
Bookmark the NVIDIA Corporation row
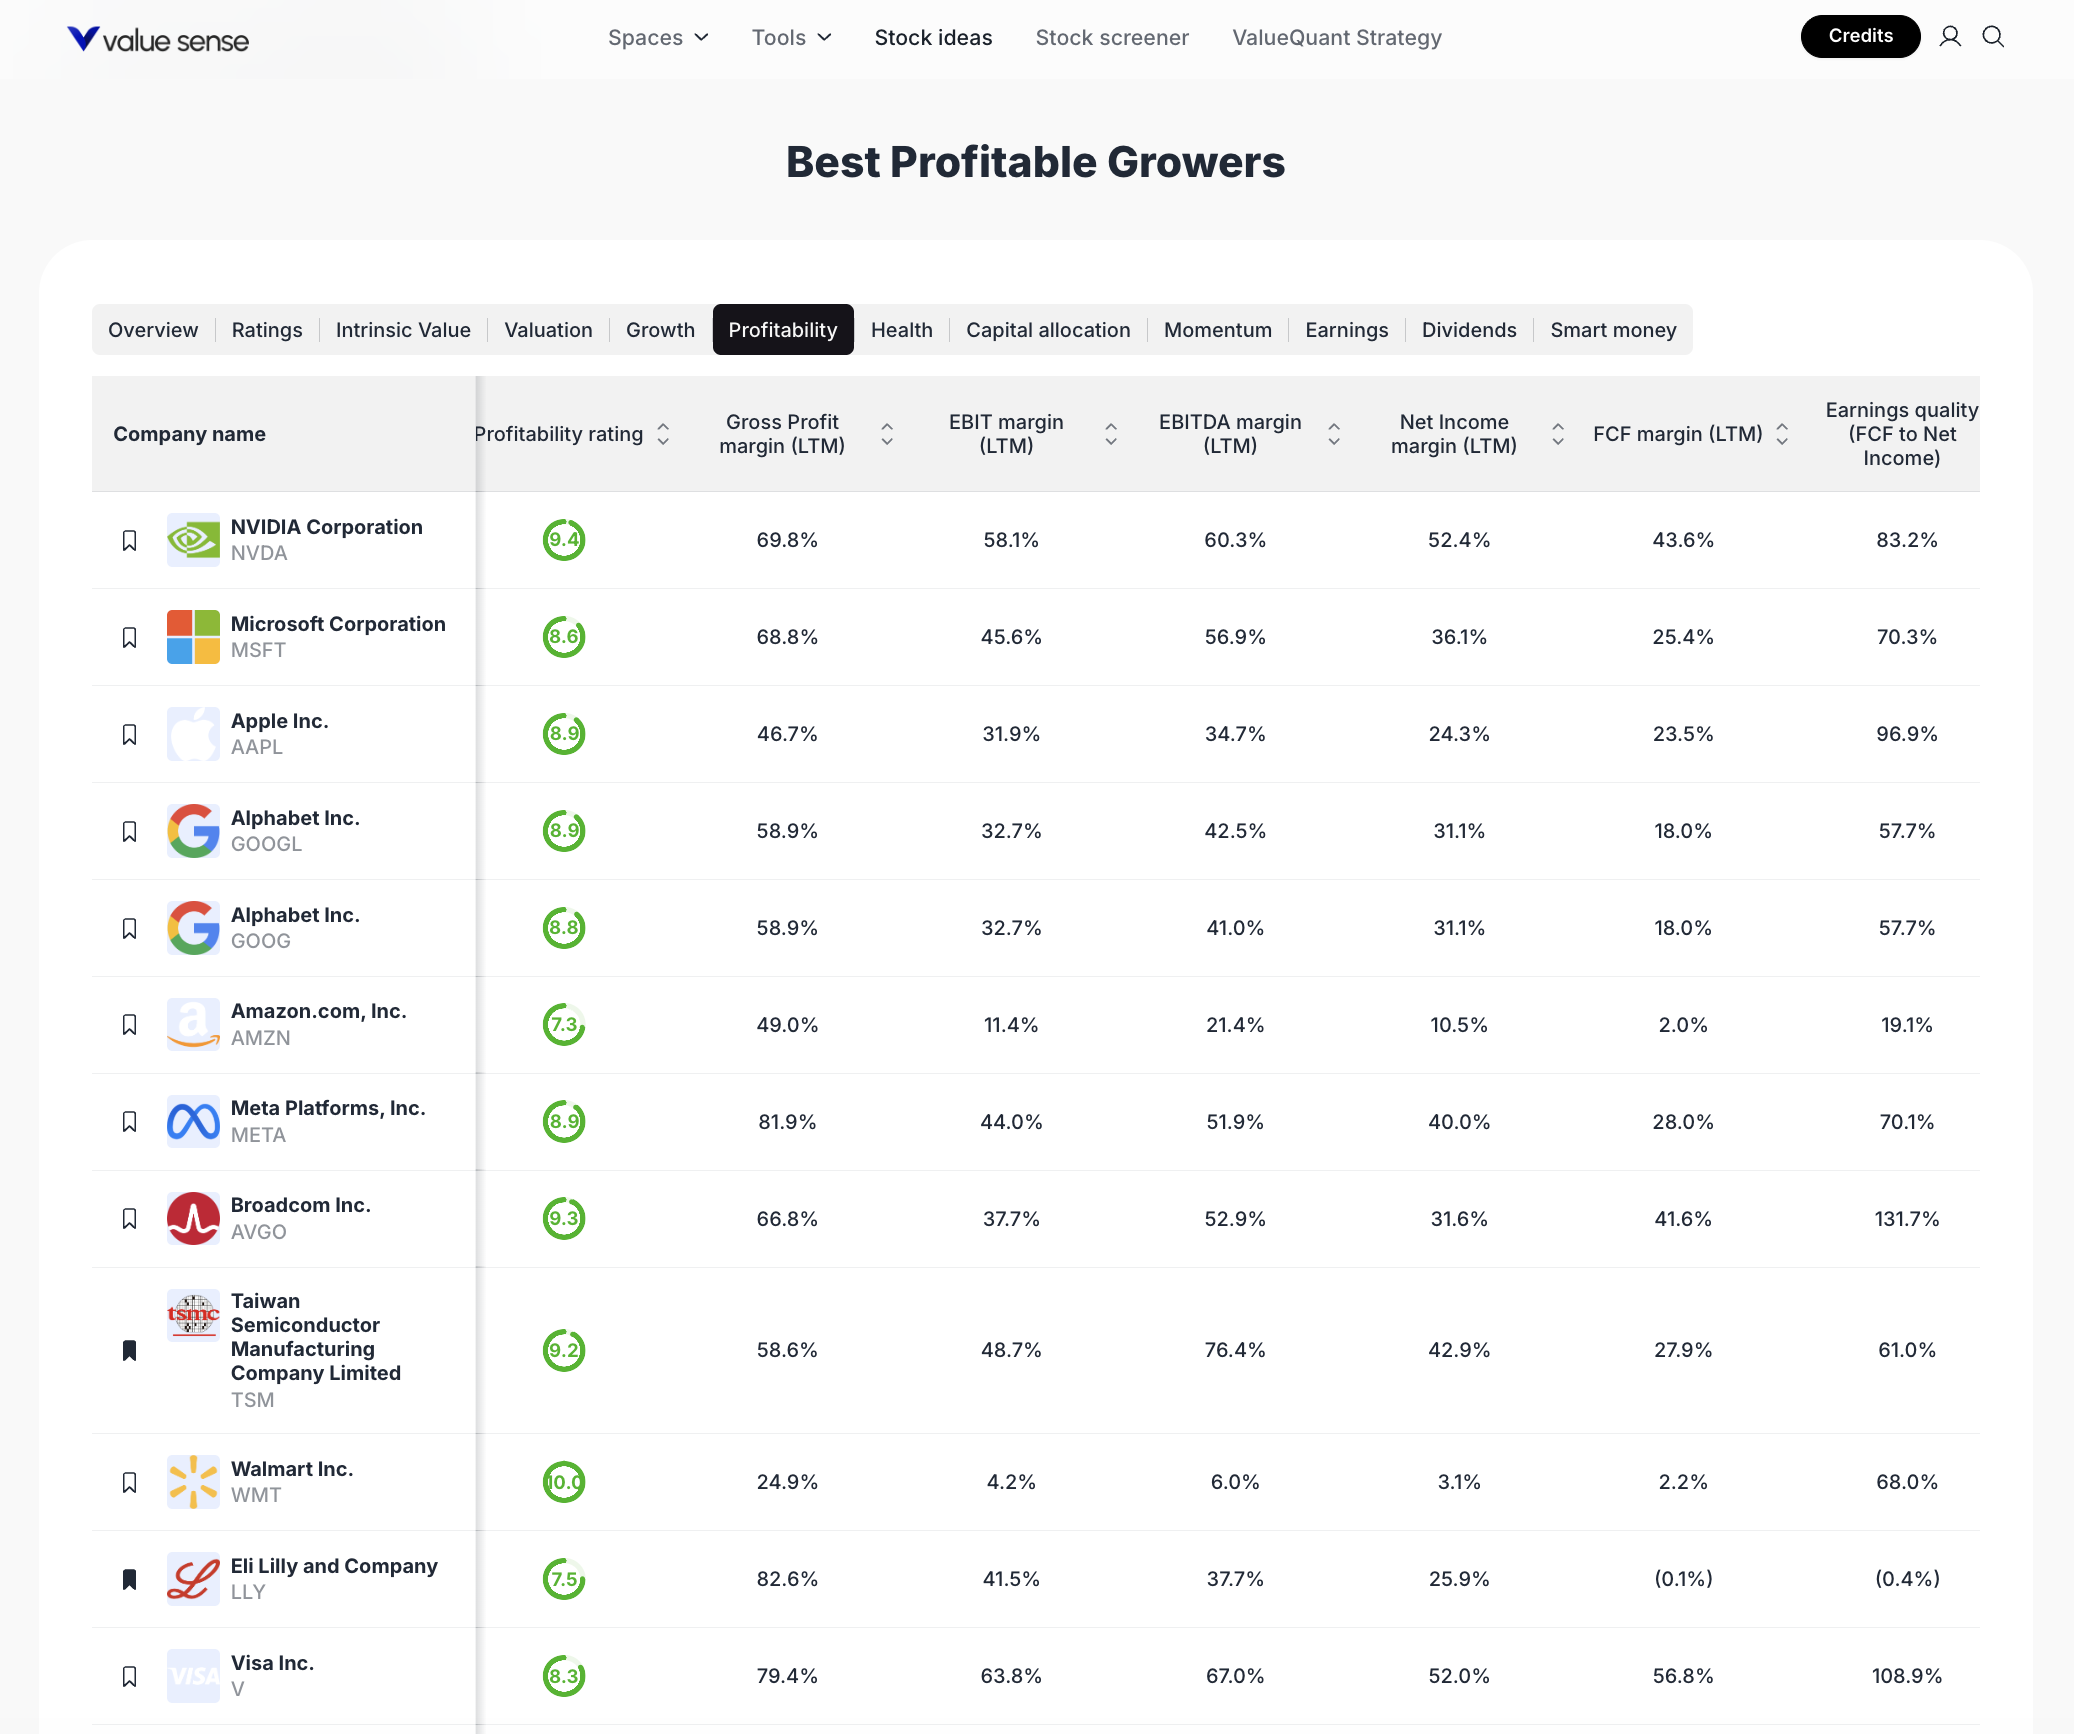click(x=130, y=539)
